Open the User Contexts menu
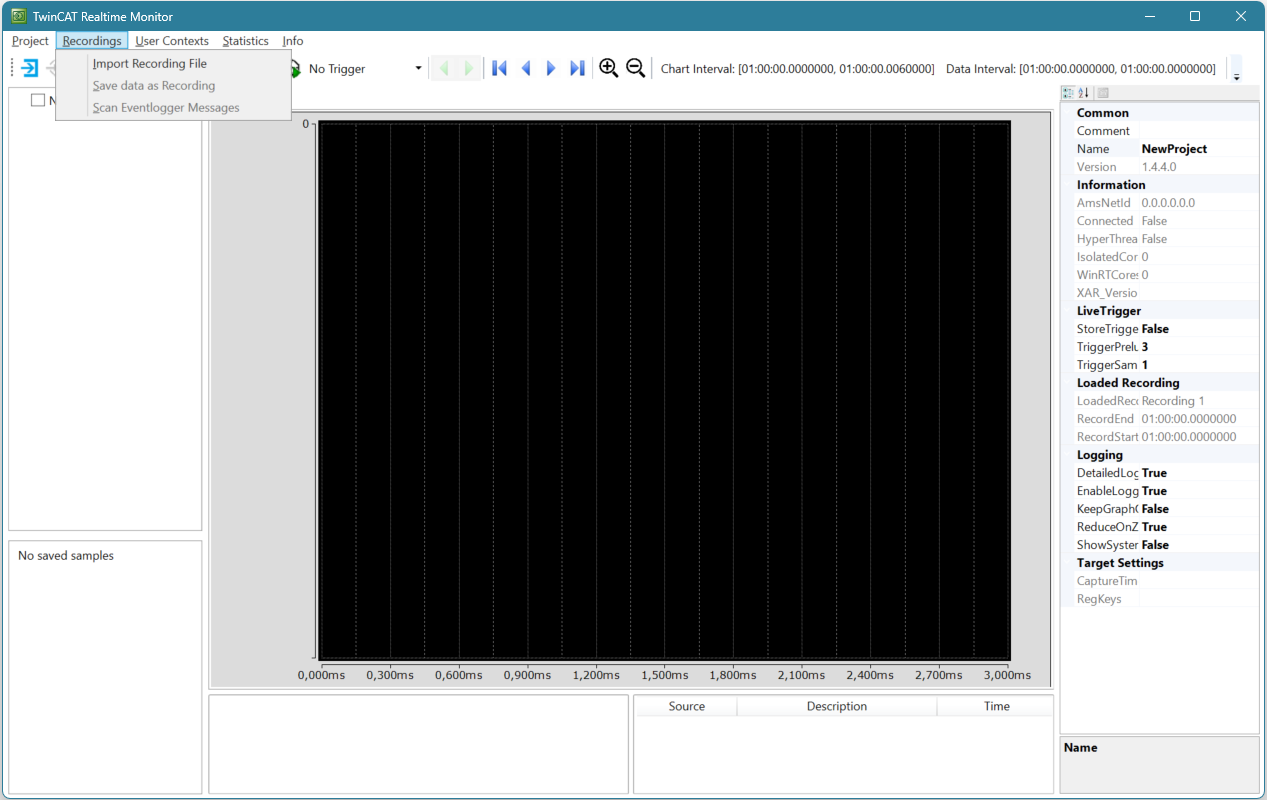1267x800 pixels. click(x=172, y=41)
